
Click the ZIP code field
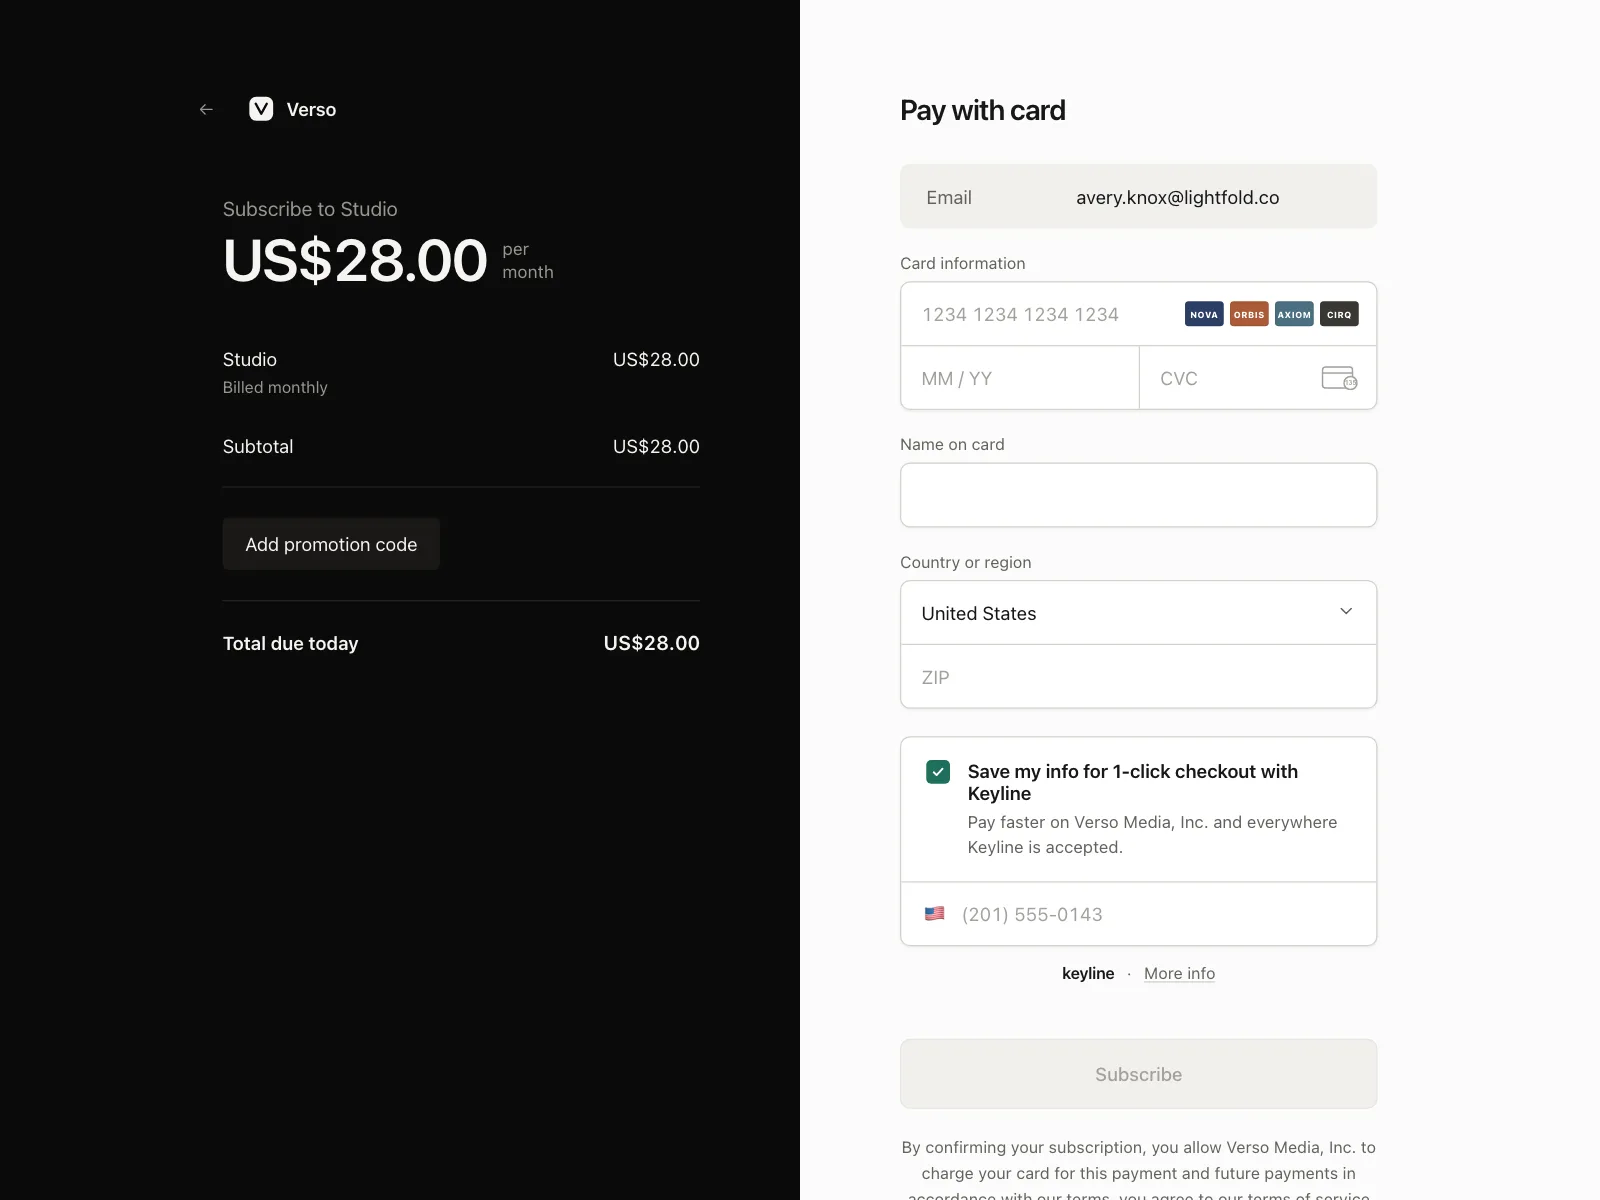(x=1138, y=677)
